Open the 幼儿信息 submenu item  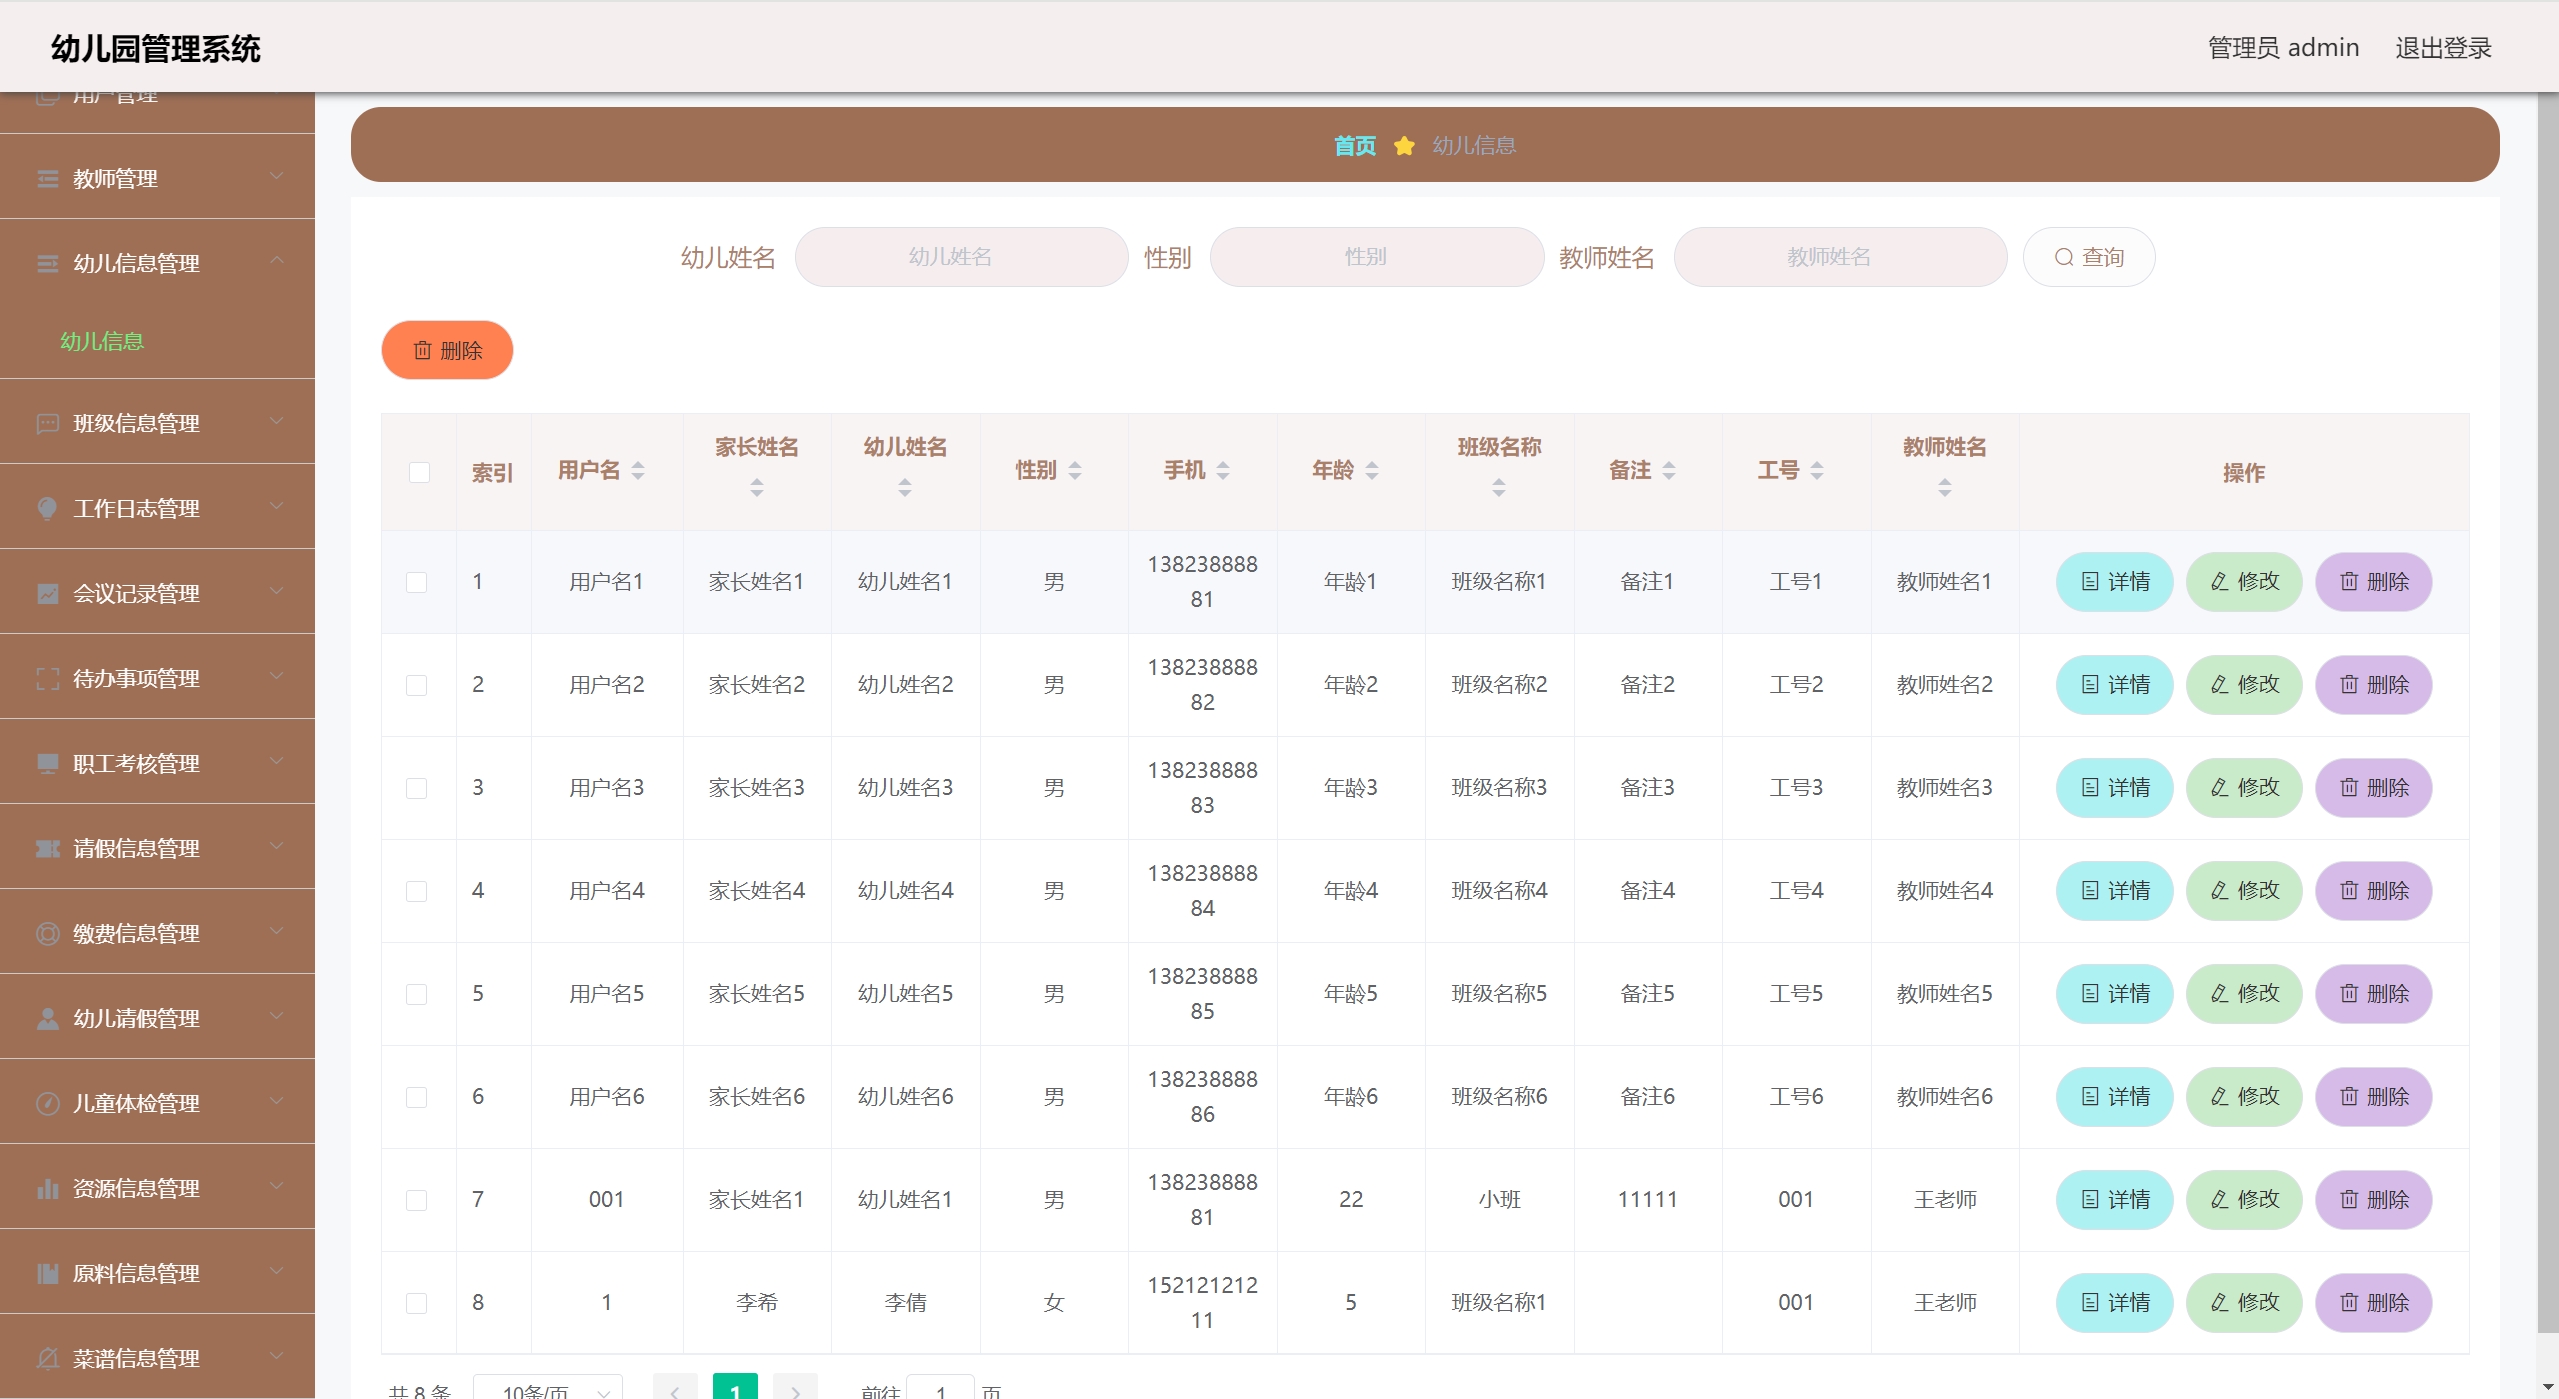click(102, 341)
